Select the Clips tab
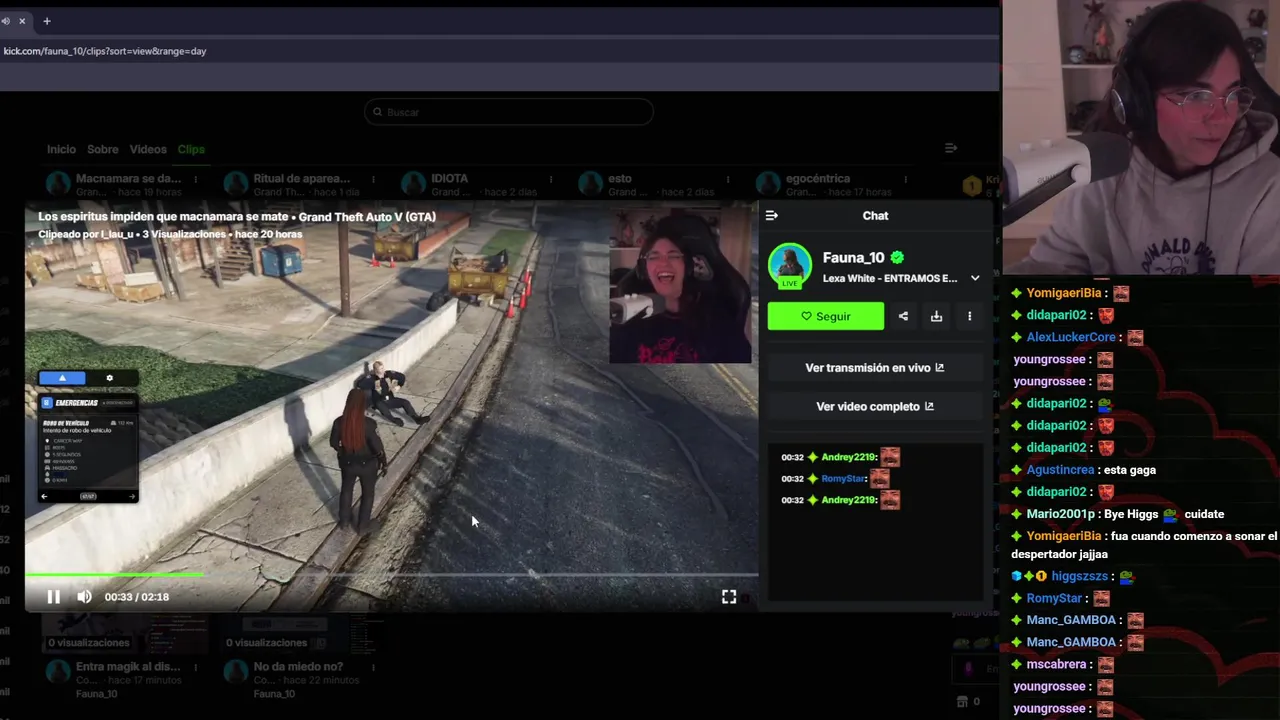Viewport: 1280px width, 720px height. coord(191,149)
